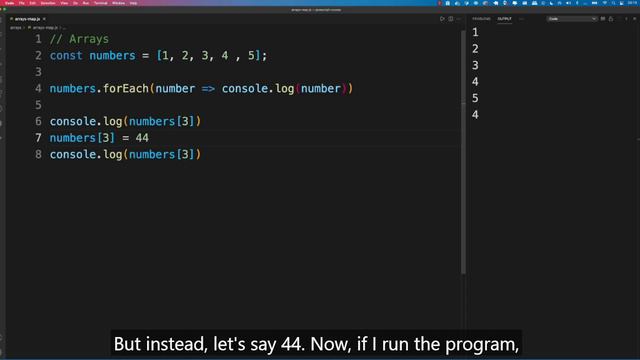Screen dimensions: 640x360
Task: Click the '// Arrays' comment
Action: point(79,39)
